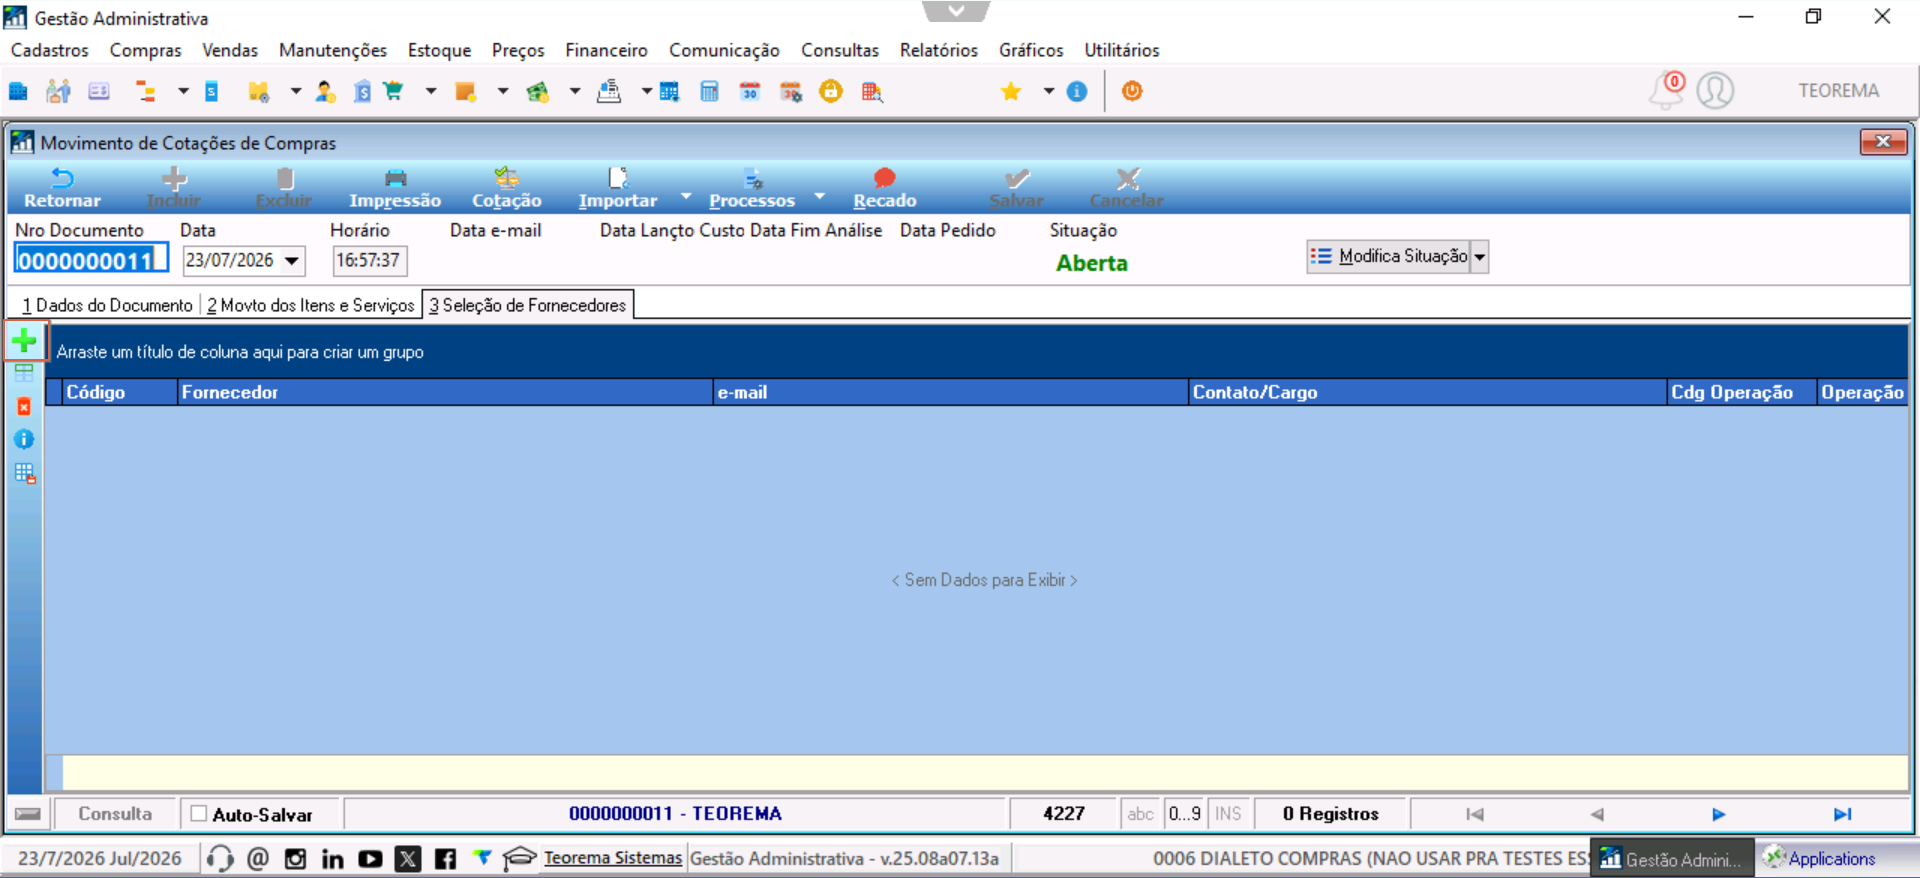
Task: Click the Modifica Situação button
Action: (1389, 257)
